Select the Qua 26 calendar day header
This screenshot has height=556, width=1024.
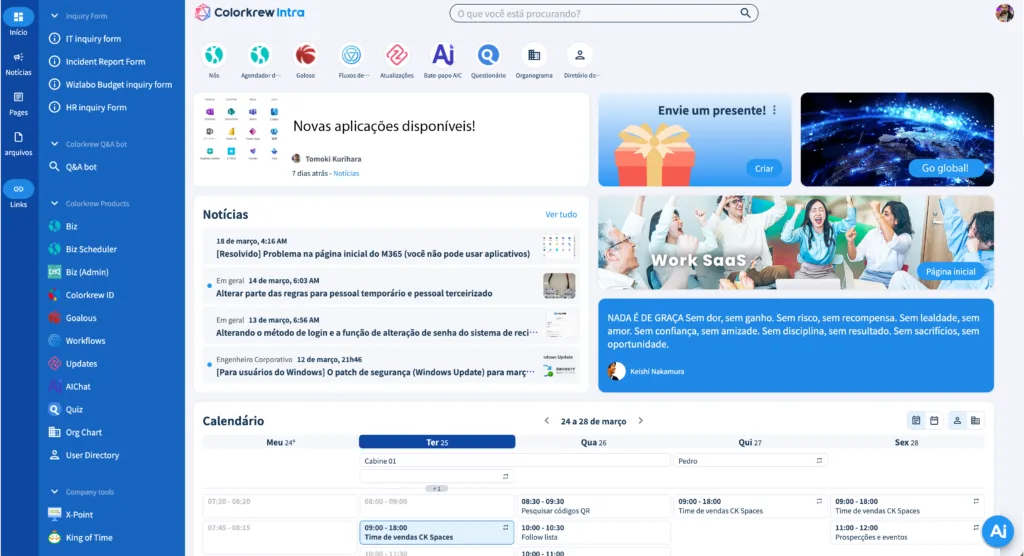point(593,442)
